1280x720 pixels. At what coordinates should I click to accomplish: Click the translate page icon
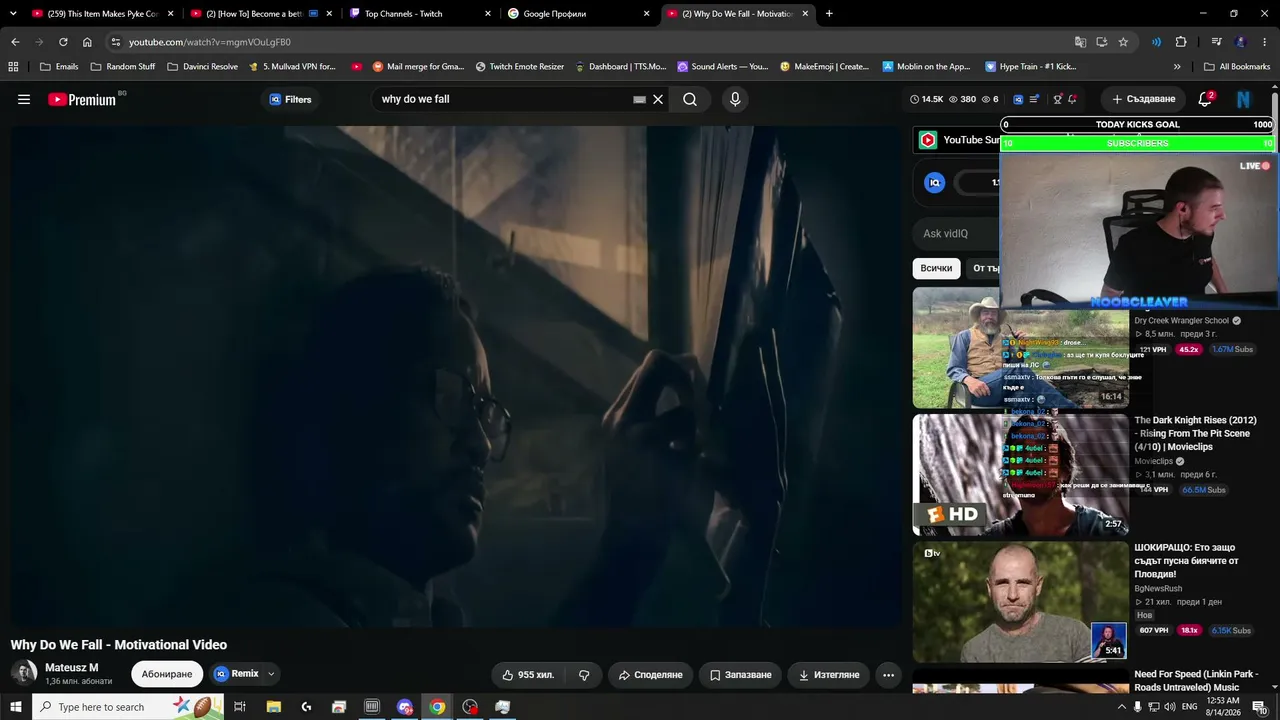pyautogui.click(x=1080, y=42)
